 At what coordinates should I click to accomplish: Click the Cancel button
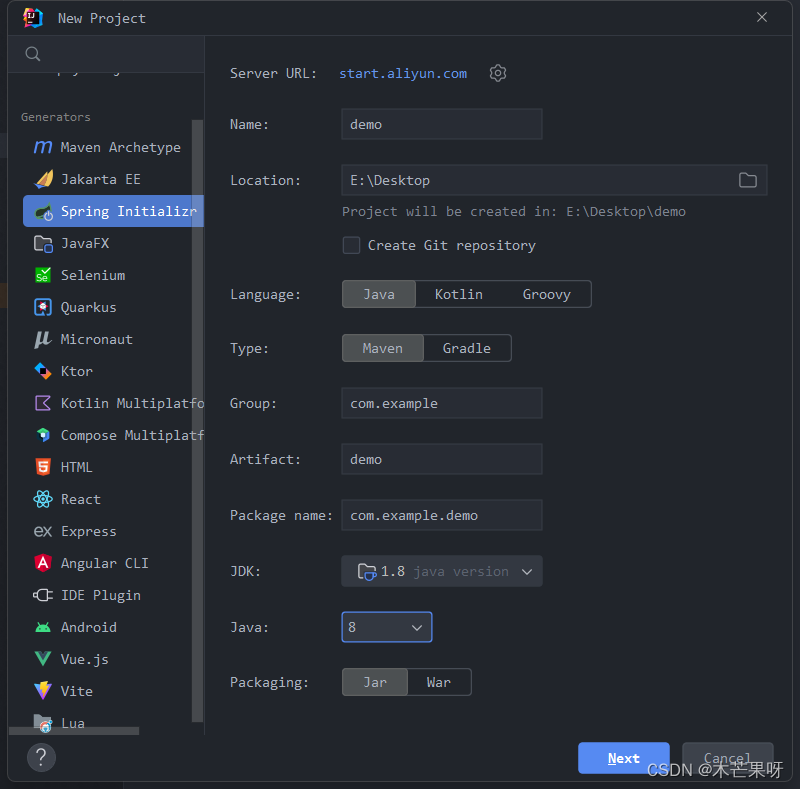(x=728, y=758)
